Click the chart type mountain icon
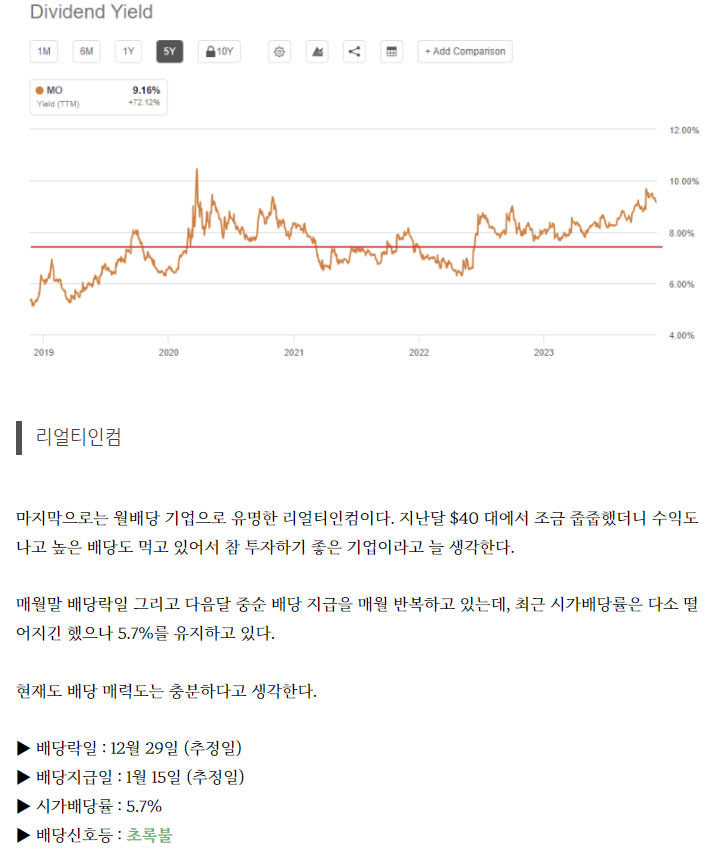Image resolution: width=727 pixels, height=849 pixels. coord(317,51)
